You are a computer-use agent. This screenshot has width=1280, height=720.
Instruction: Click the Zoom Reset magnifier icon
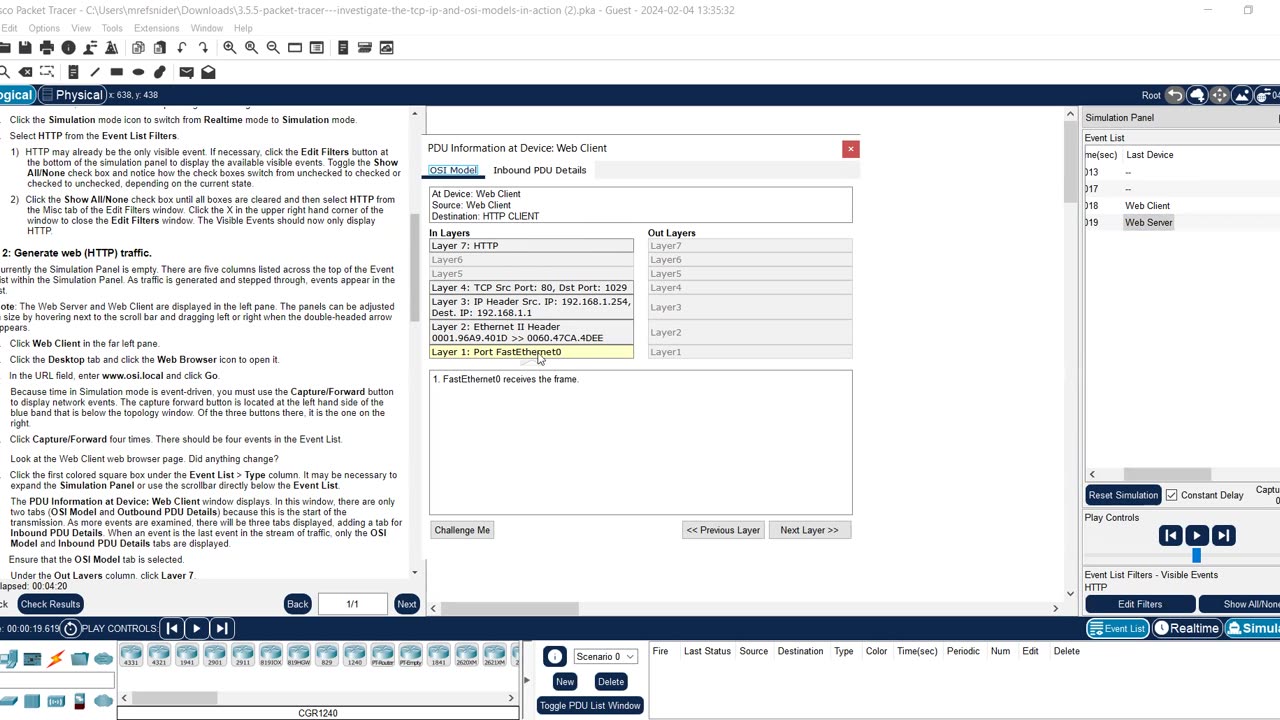[251, 48]
